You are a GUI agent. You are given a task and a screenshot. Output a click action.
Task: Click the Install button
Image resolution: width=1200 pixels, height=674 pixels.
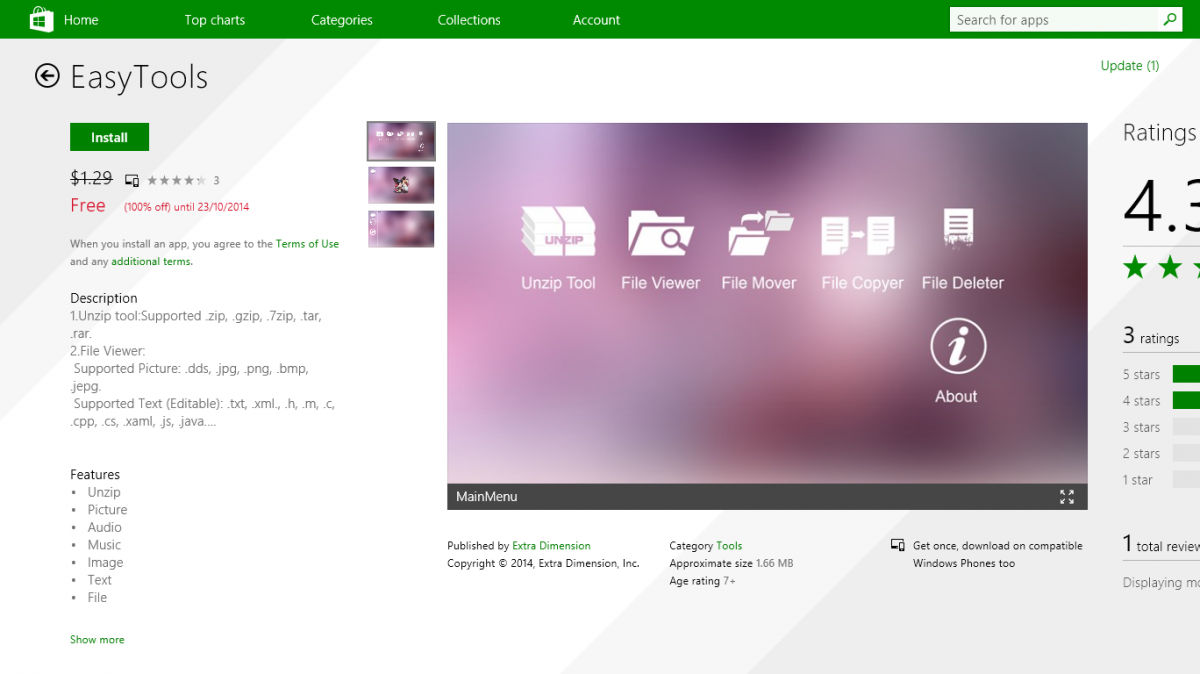click(109, 137)
